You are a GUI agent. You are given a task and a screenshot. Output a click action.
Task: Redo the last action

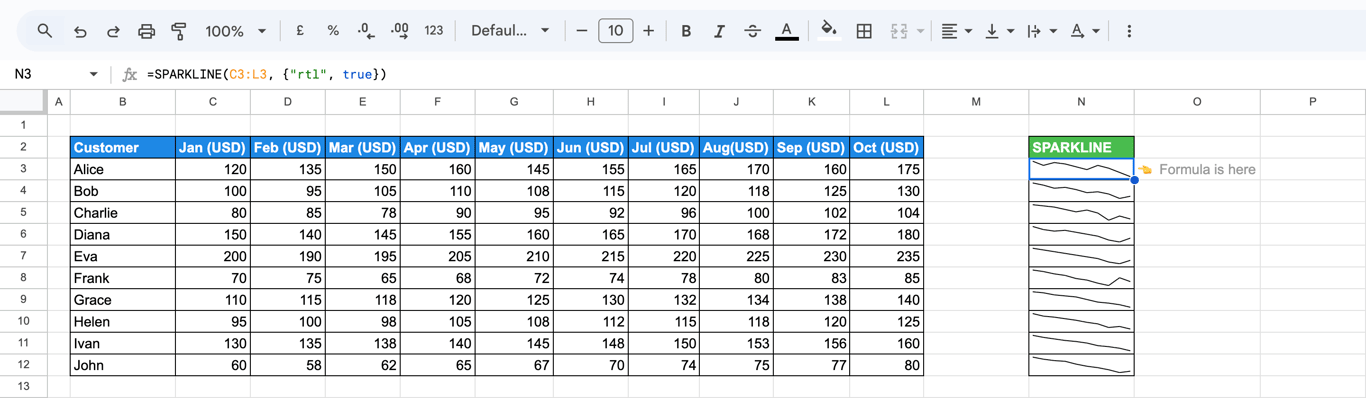coord(113,31)
